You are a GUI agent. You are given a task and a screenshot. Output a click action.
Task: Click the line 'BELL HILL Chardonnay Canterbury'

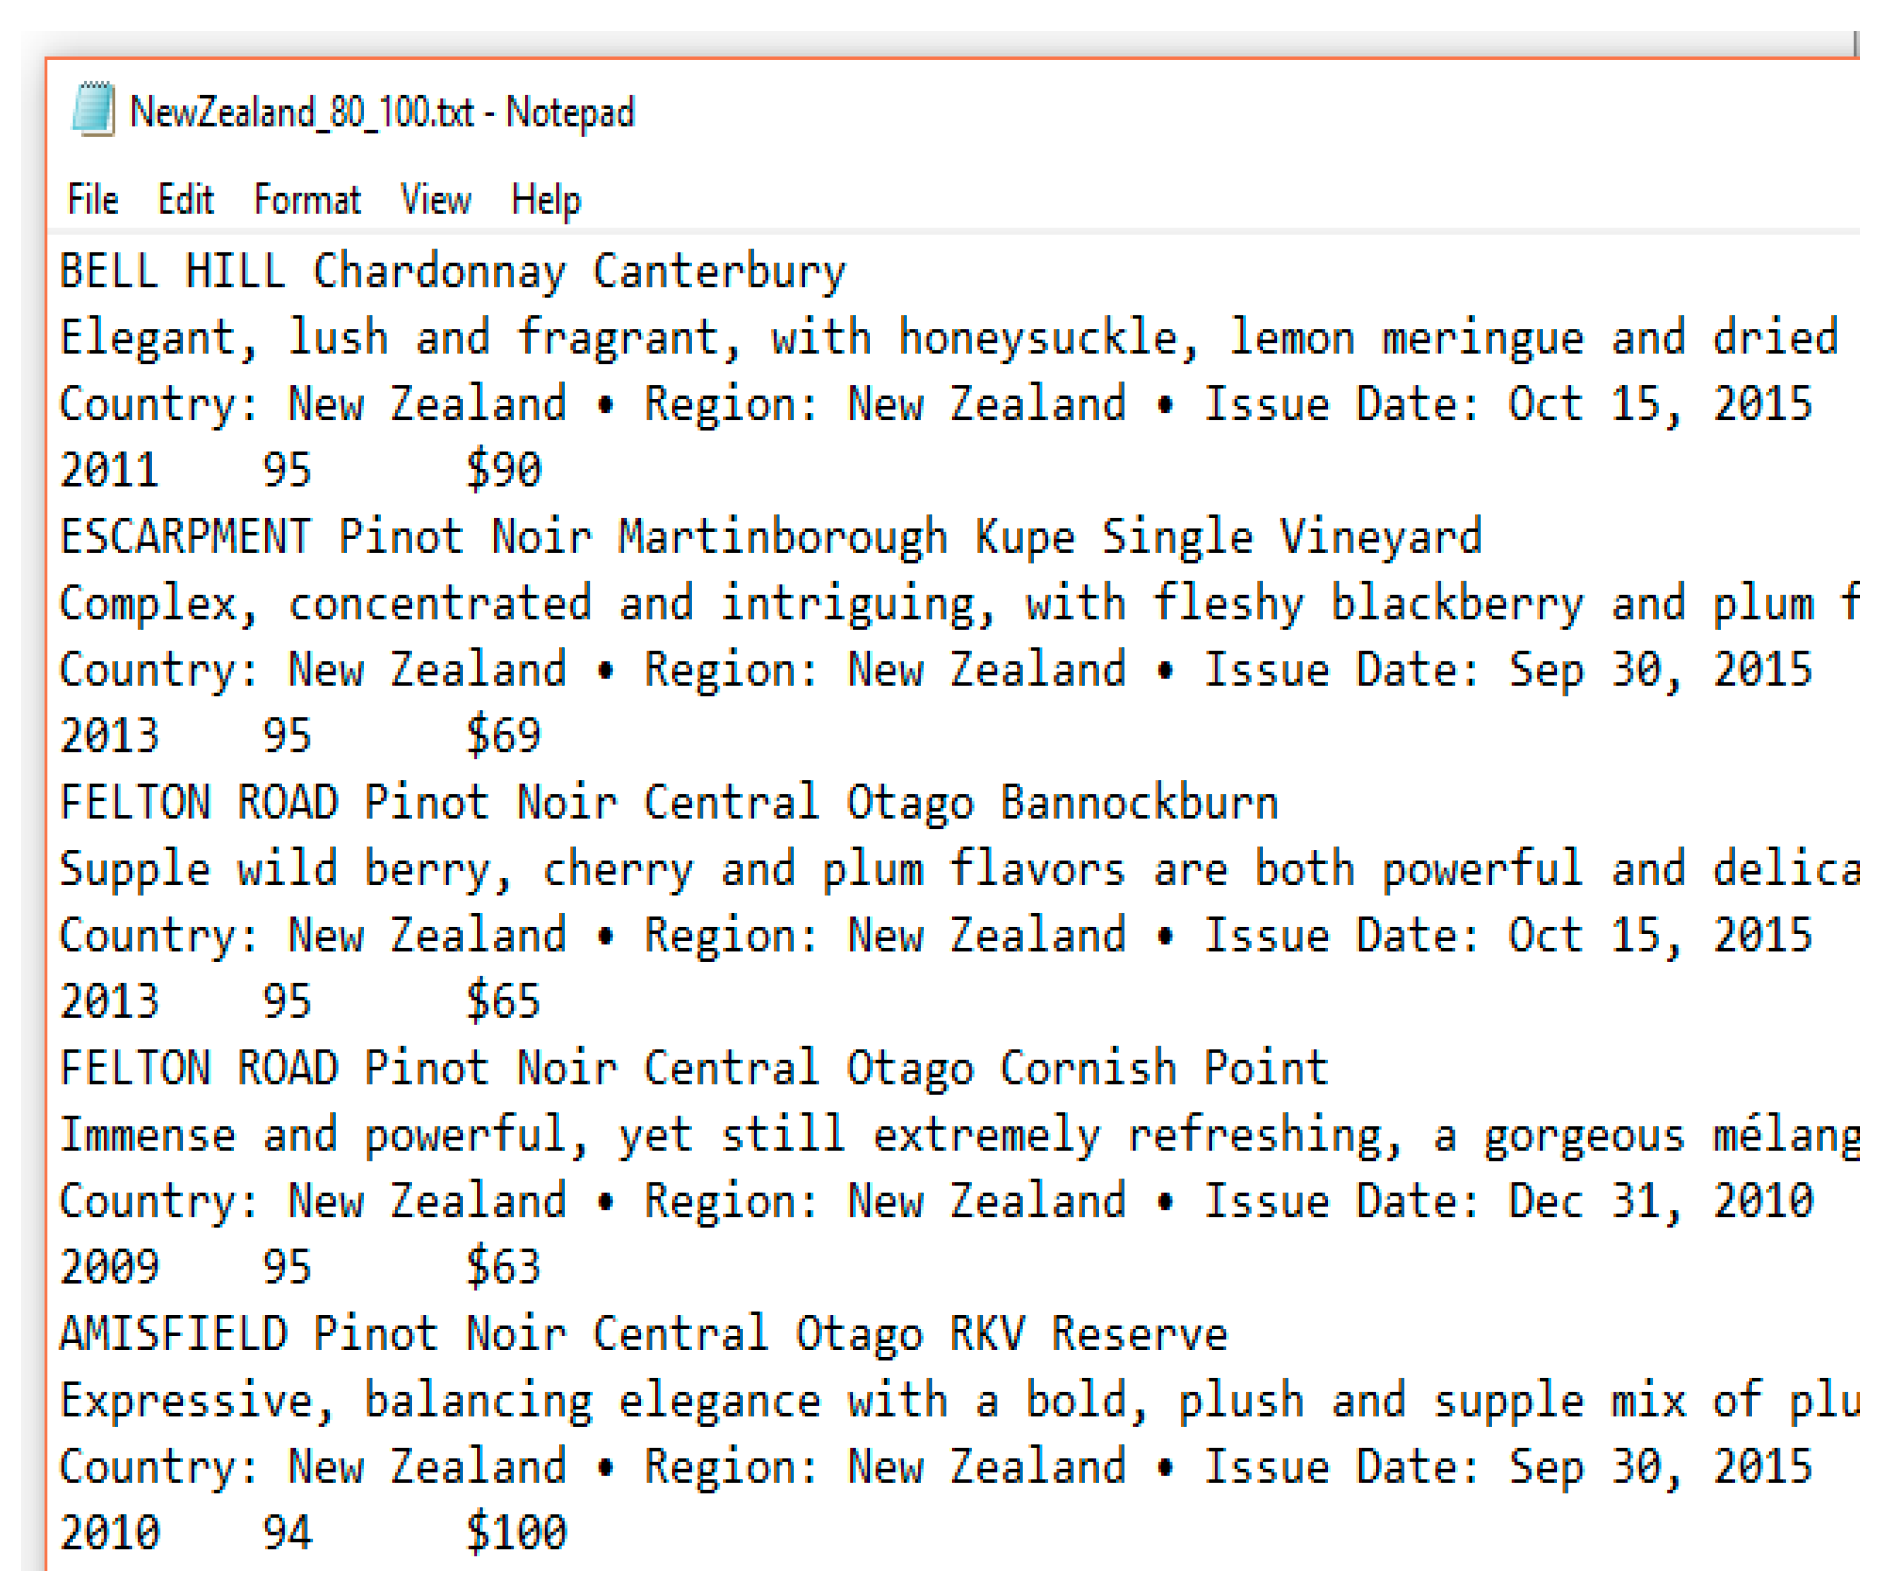click(452, 272)
